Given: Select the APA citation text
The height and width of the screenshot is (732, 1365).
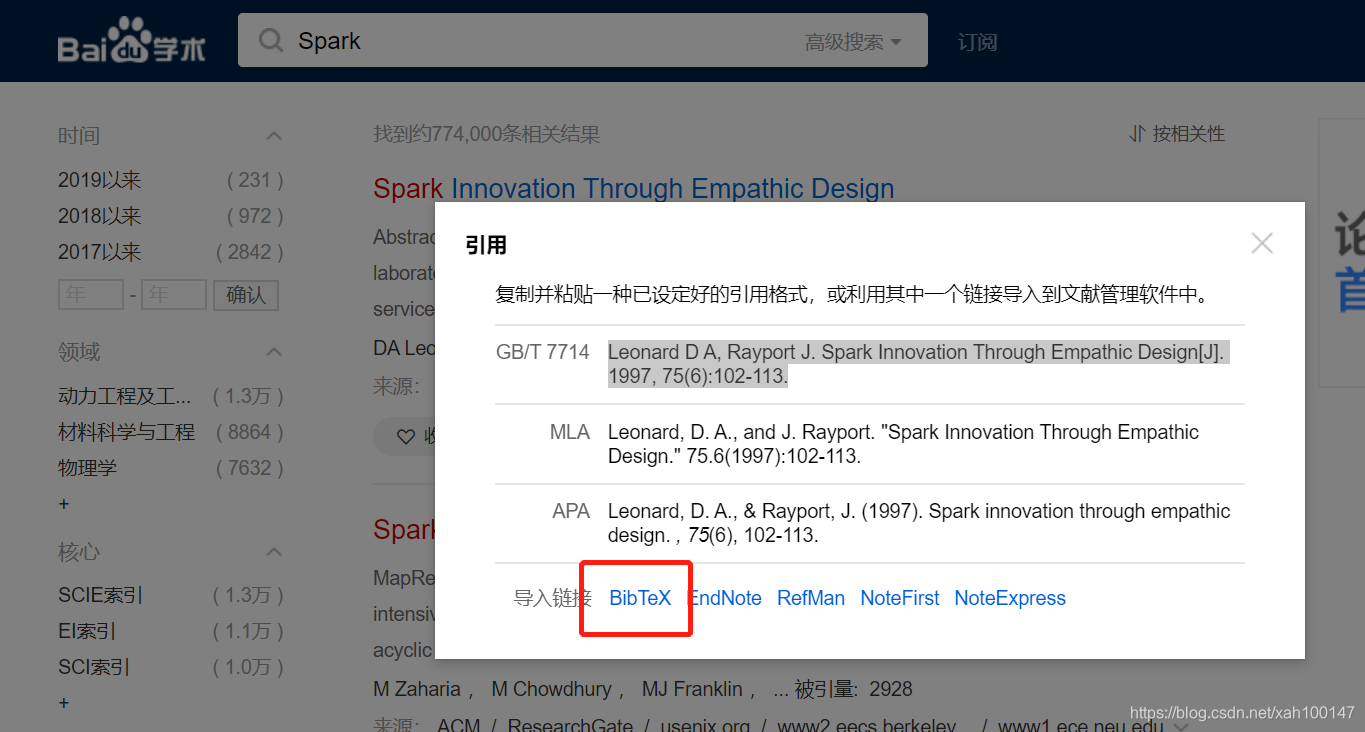Looking at the screenshot, I should click(x=919, y=523).
